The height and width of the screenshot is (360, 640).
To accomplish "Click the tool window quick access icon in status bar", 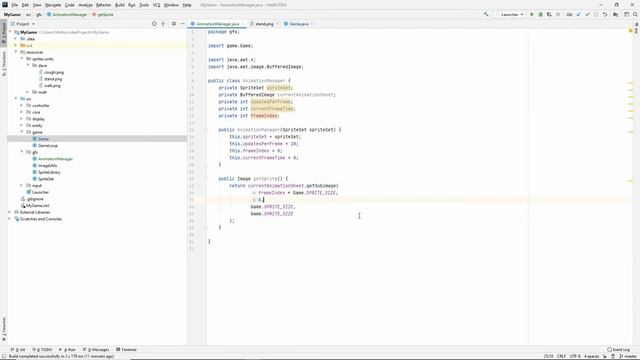I will click(4, 356).
